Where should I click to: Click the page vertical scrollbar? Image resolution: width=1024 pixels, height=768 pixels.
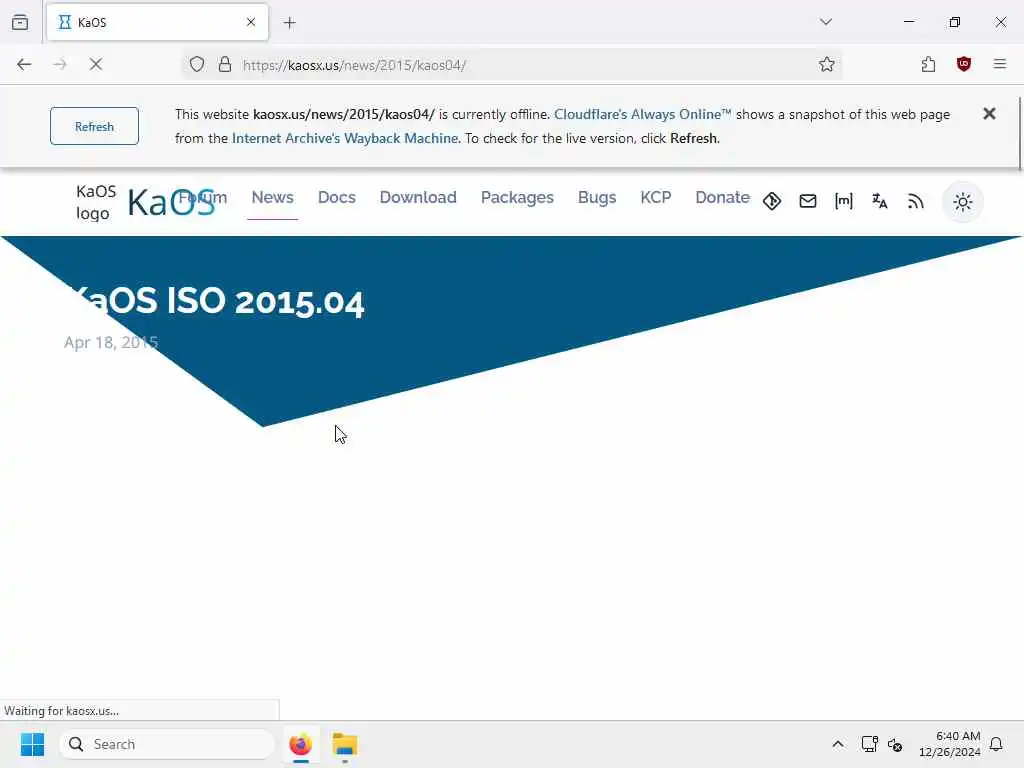(x=1019, y=133)
